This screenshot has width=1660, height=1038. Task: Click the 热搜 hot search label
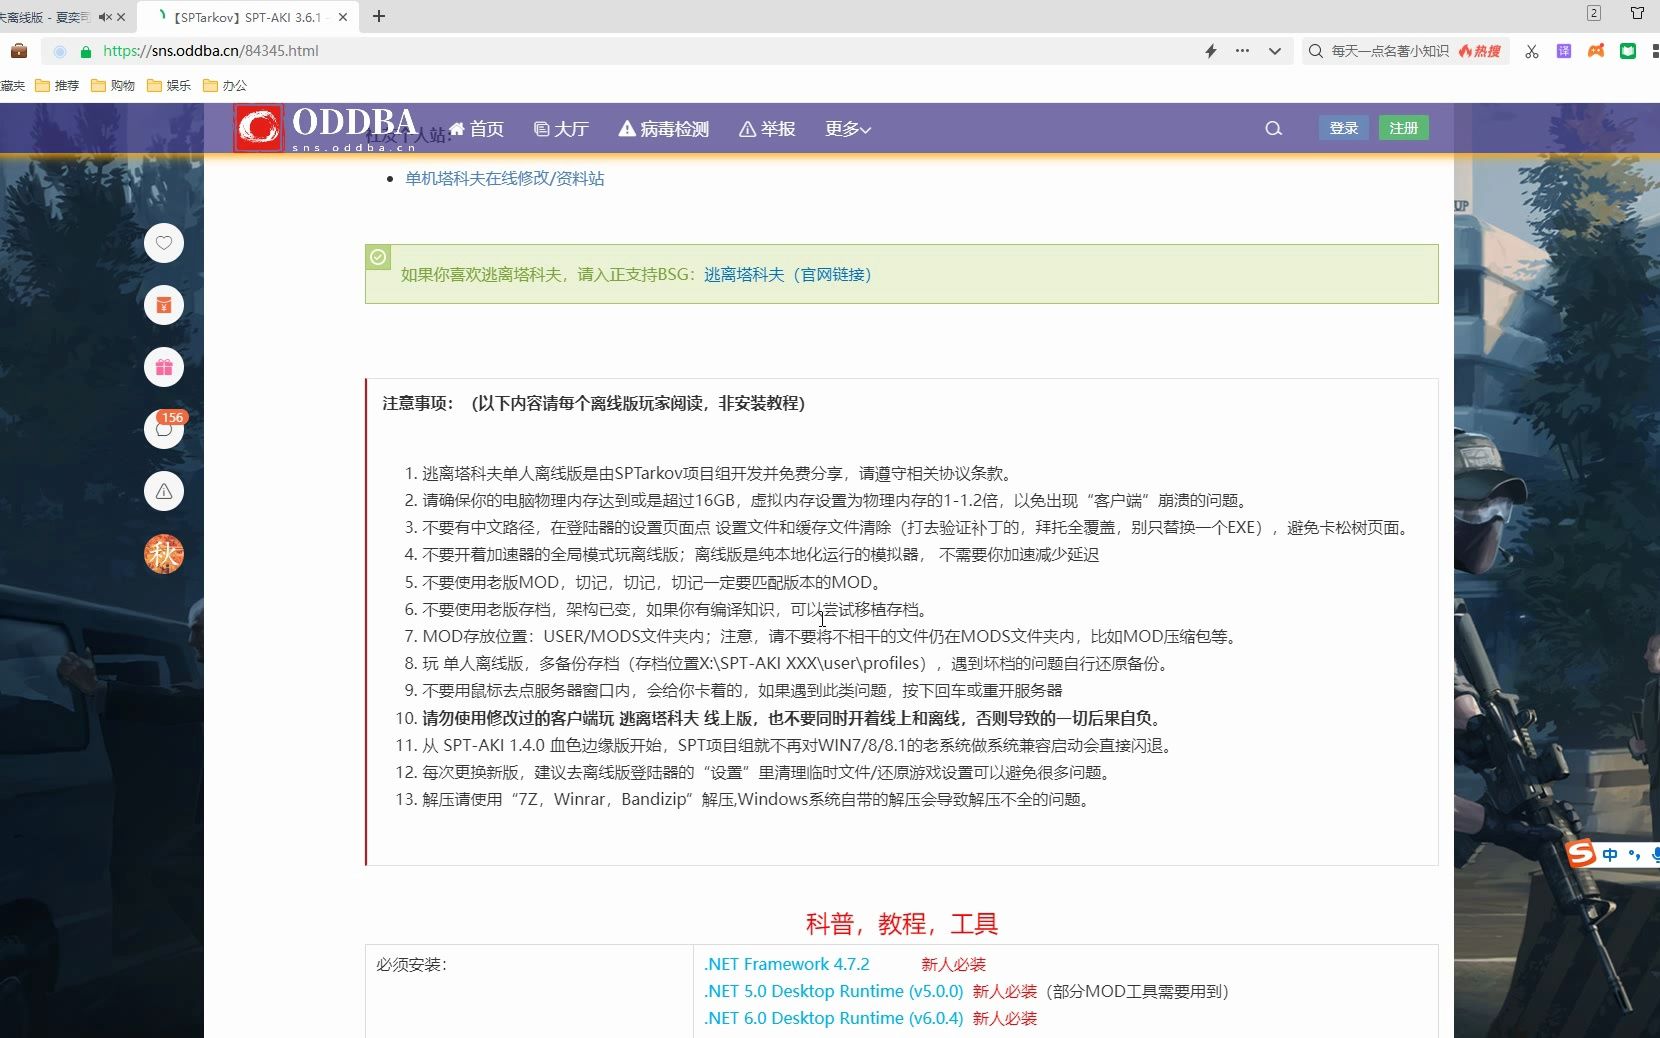coord(1480,51)
